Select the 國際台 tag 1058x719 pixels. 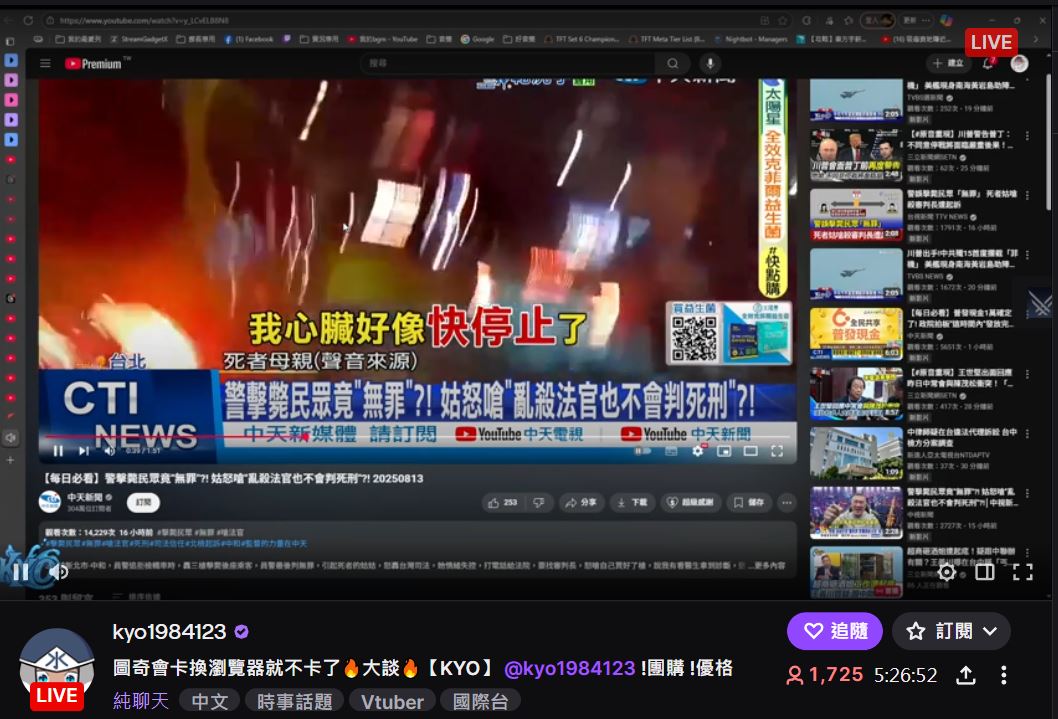480,701
